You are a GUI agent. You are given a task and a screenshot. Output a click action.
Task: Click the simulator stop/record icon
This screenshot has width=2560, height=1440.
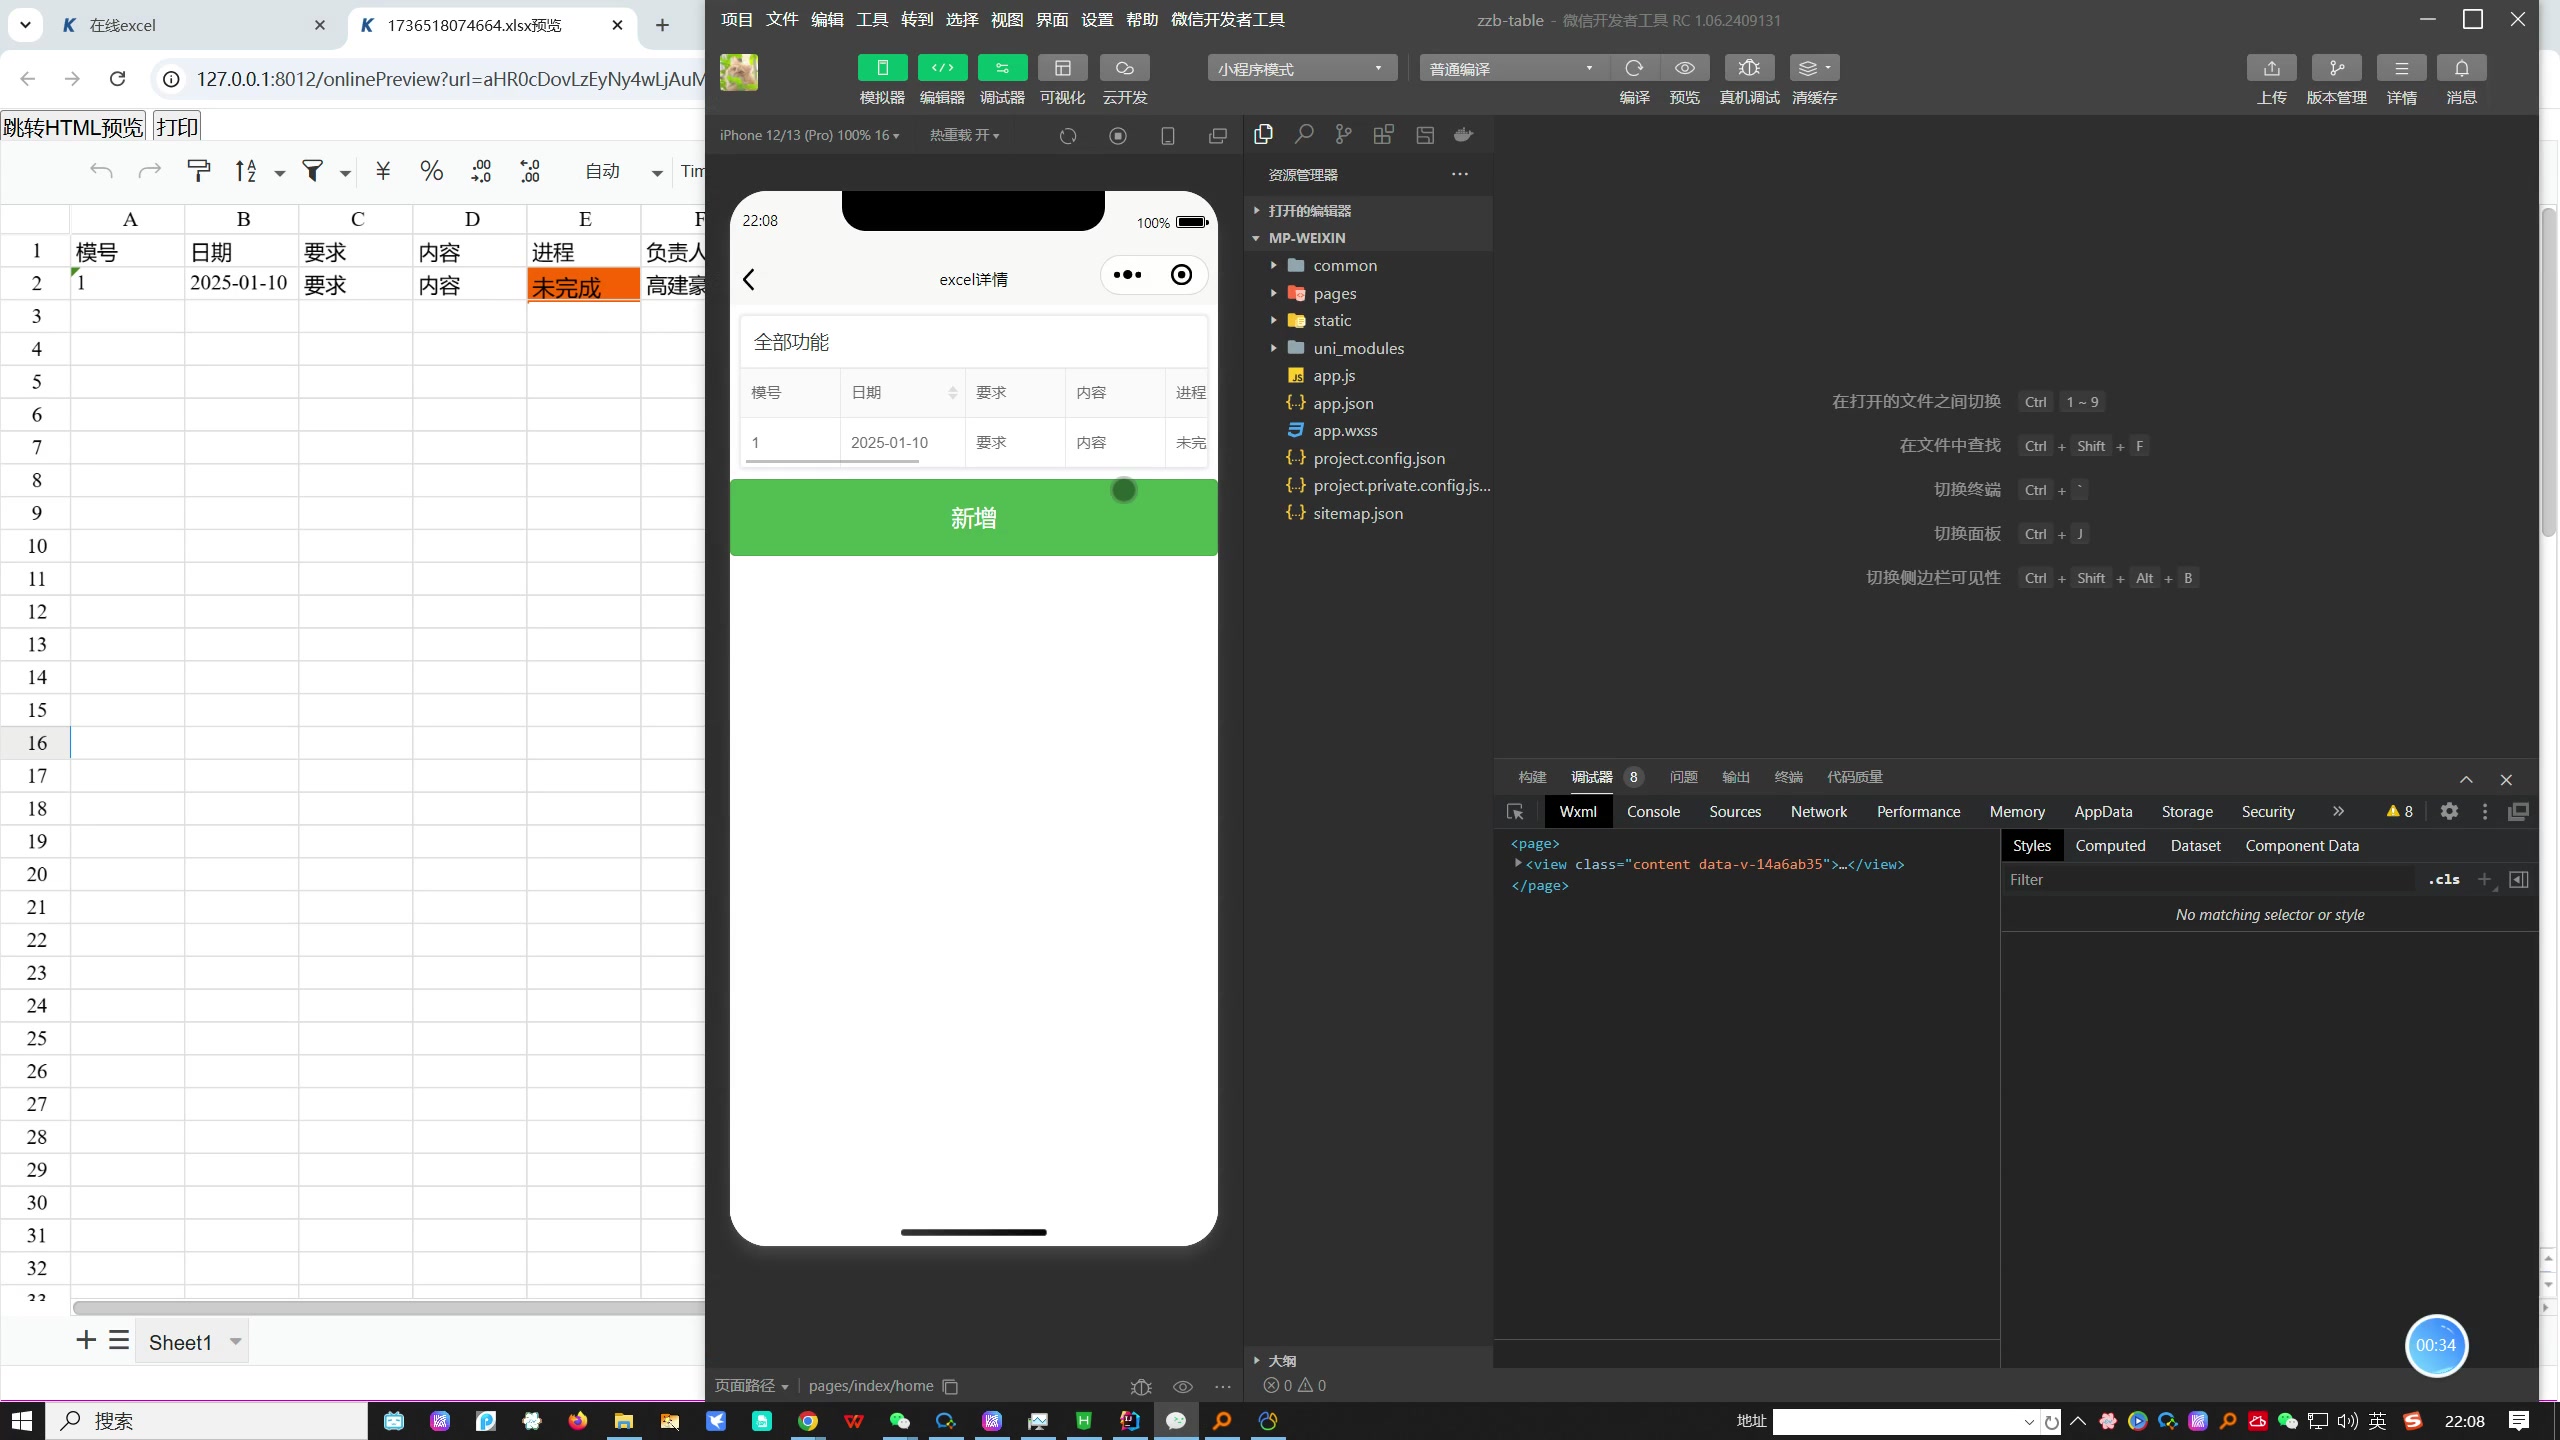pos(1118,136)
